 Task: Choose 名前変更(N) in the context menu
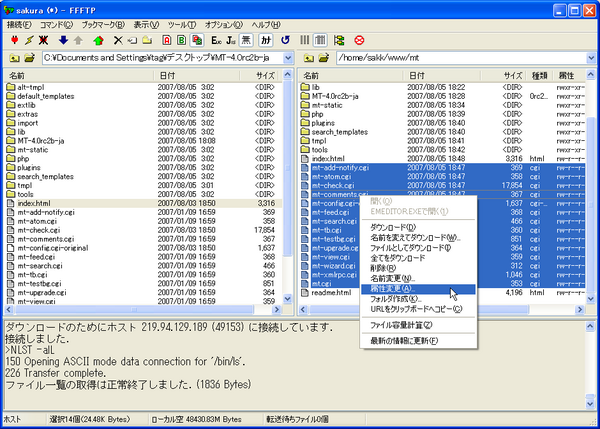(418, 279)
